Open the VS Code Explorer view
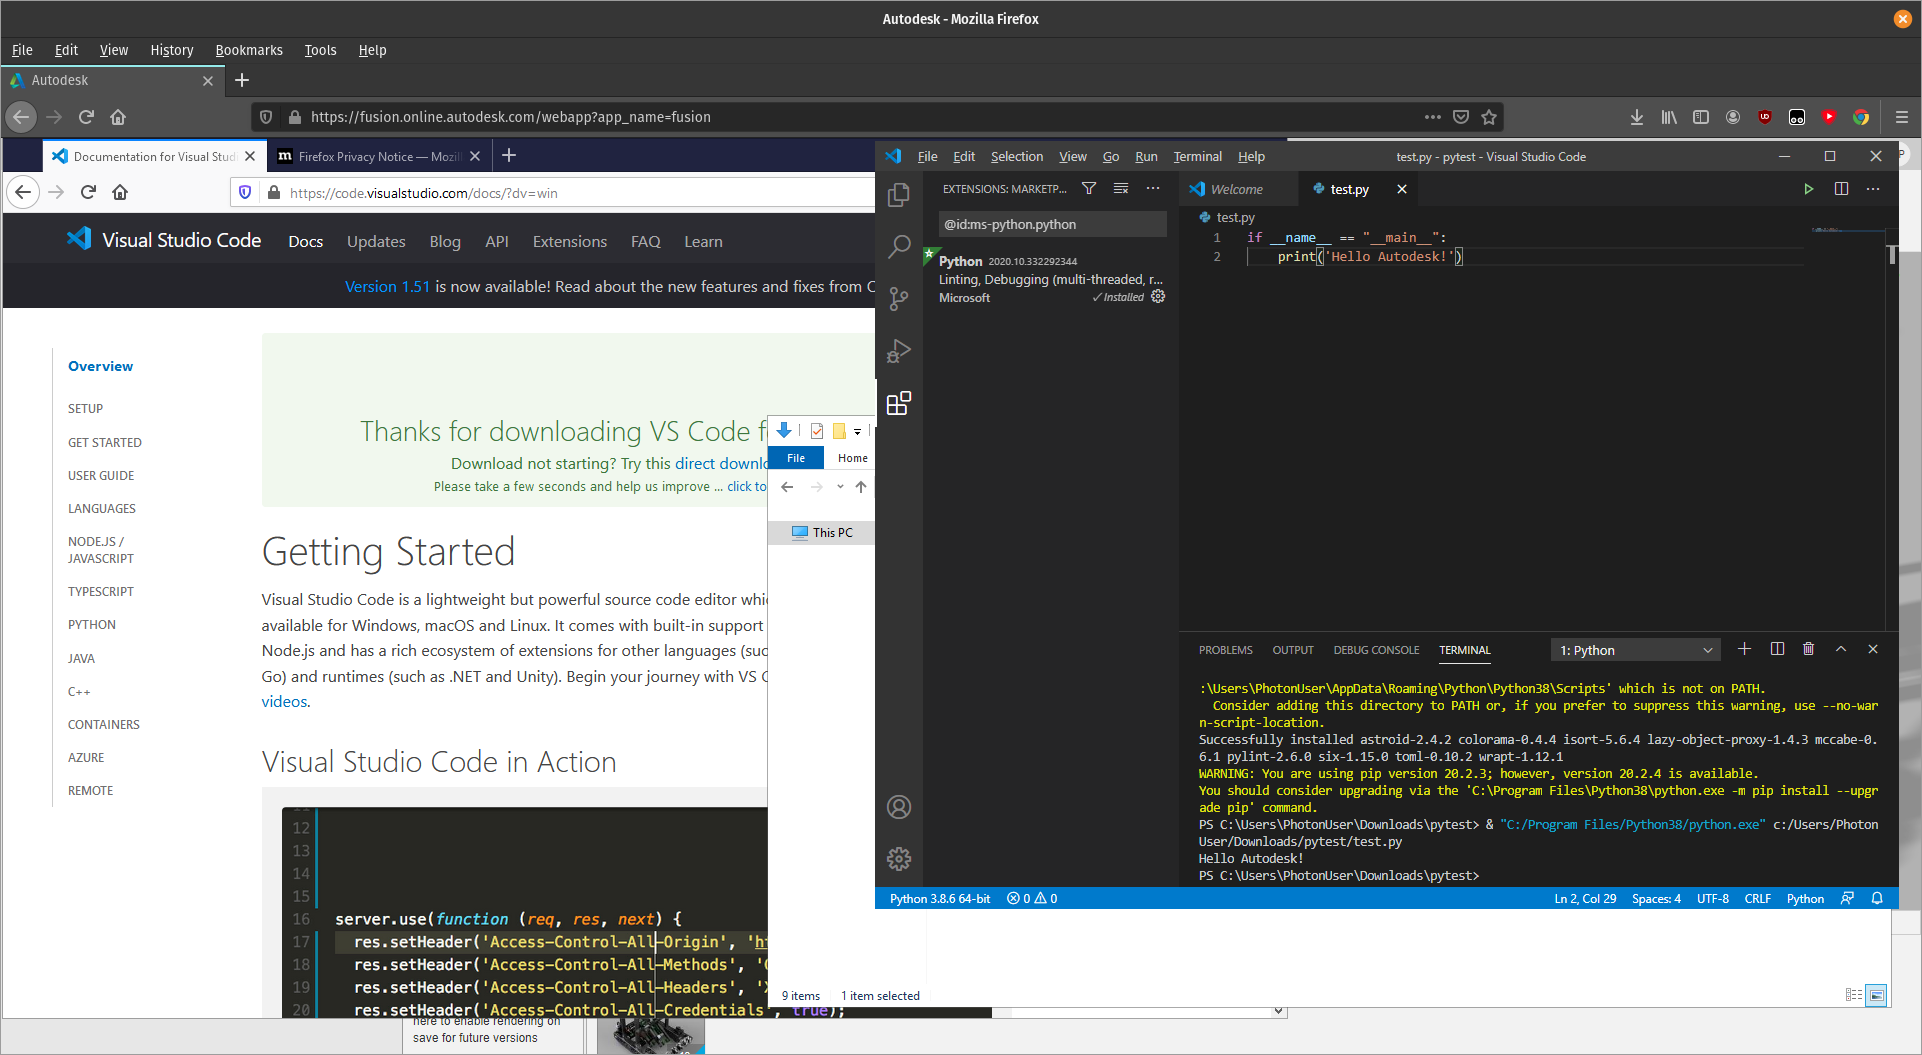The width and height of the screenshot is (1922, 1055). pos(899,194)
